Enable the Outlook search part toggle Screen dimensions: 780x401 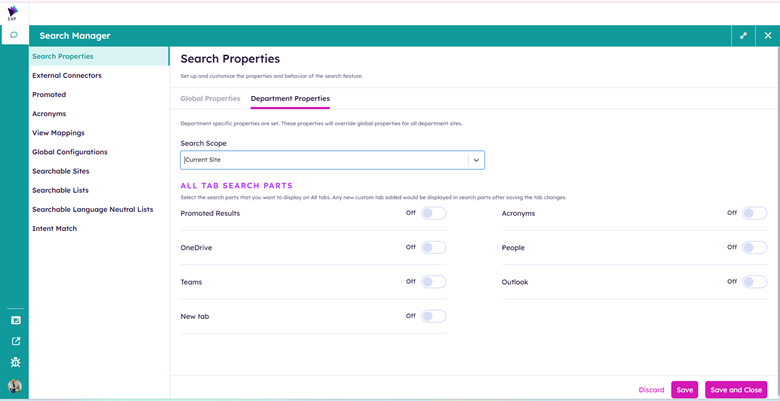tap(754, 282)
